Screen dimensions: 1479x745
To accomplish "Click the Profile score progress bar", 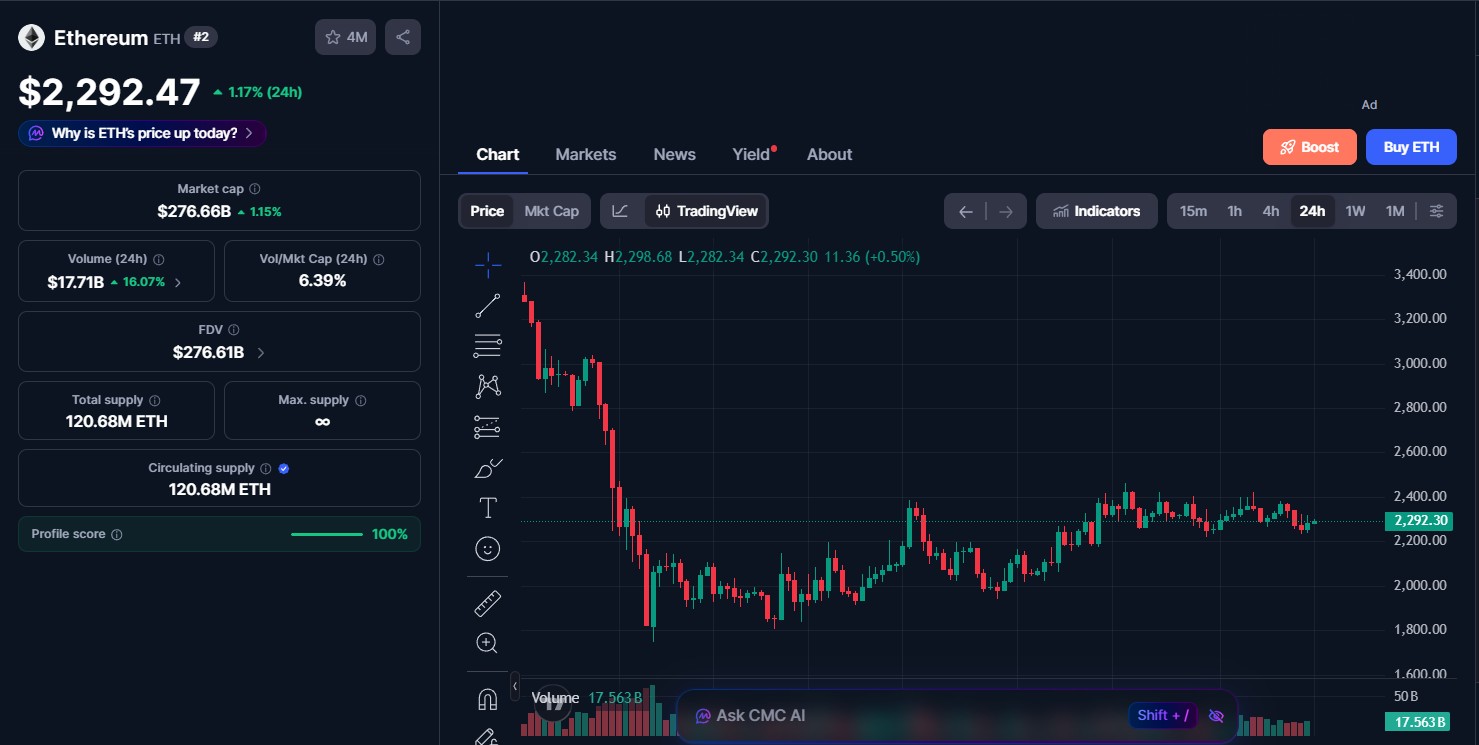I will click(x=327, y=534).
